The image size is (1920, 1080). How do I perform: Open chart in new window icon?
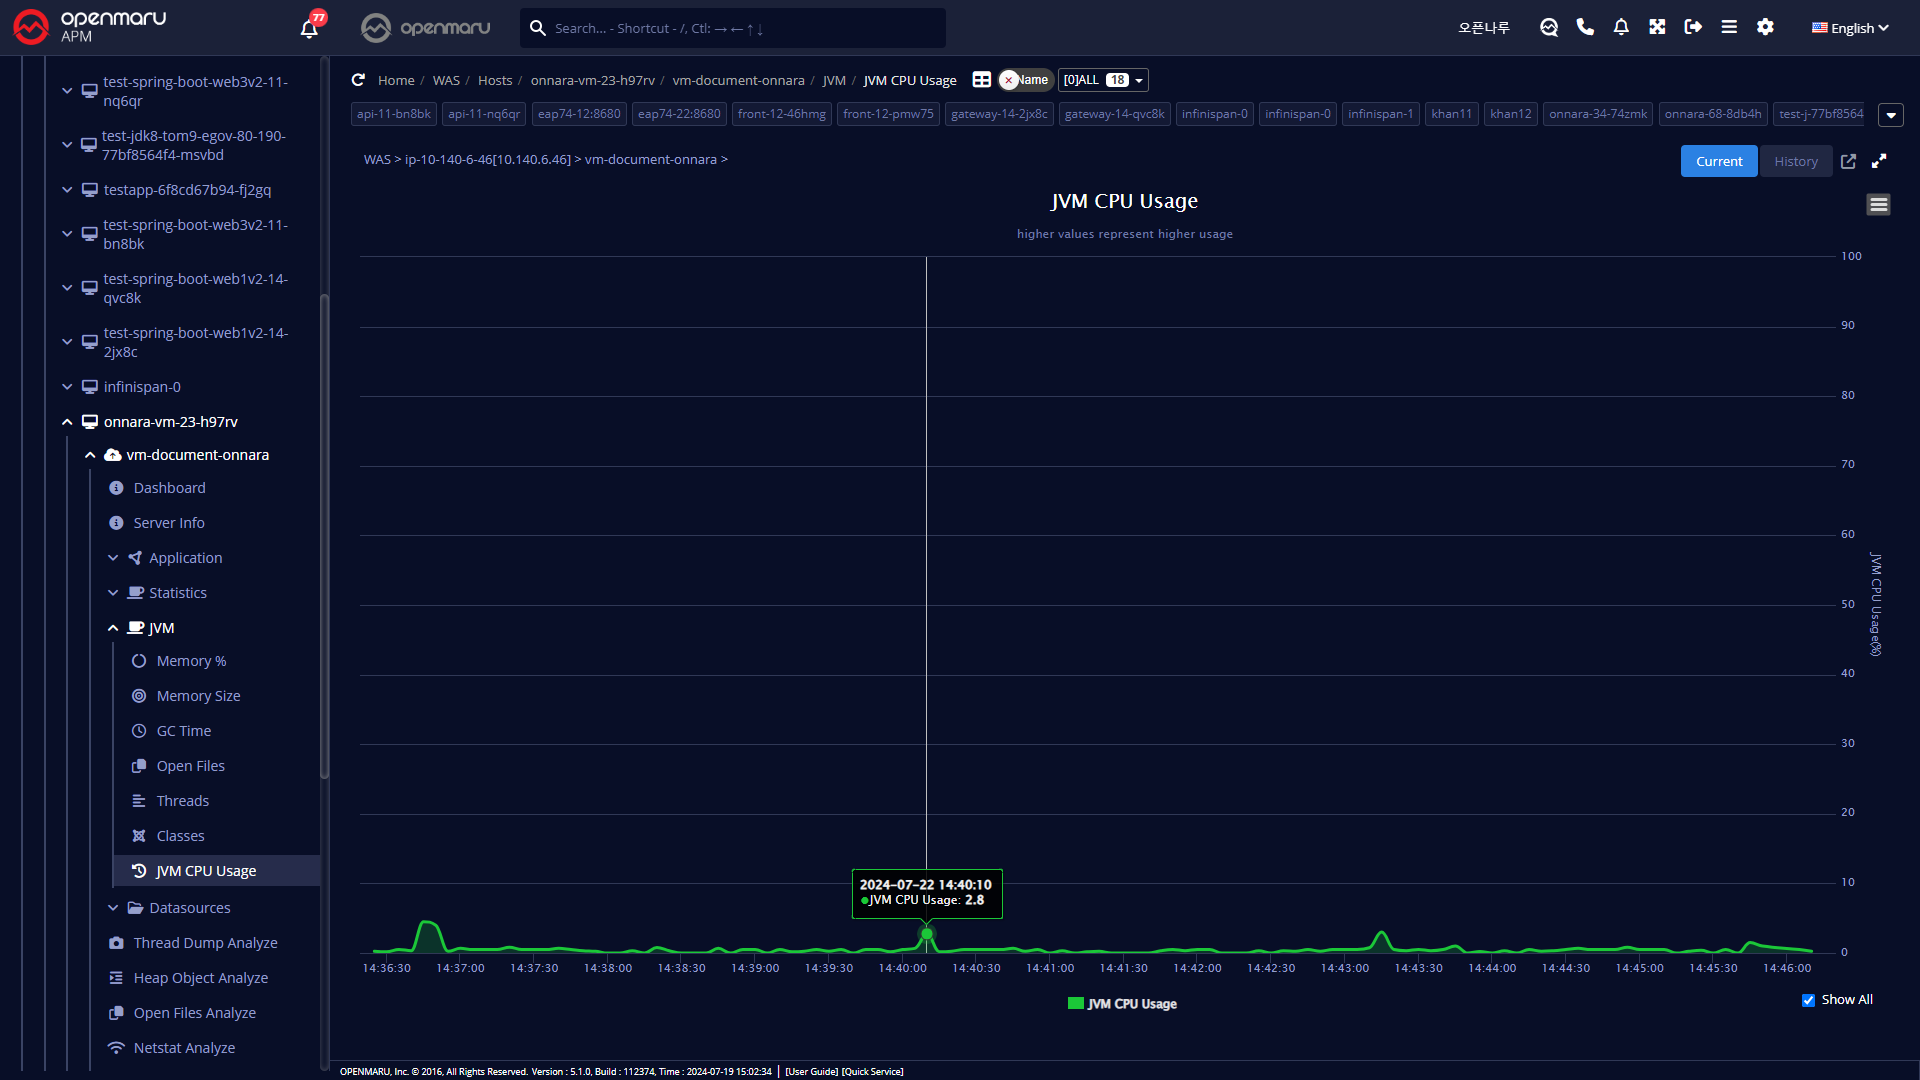1848,161
